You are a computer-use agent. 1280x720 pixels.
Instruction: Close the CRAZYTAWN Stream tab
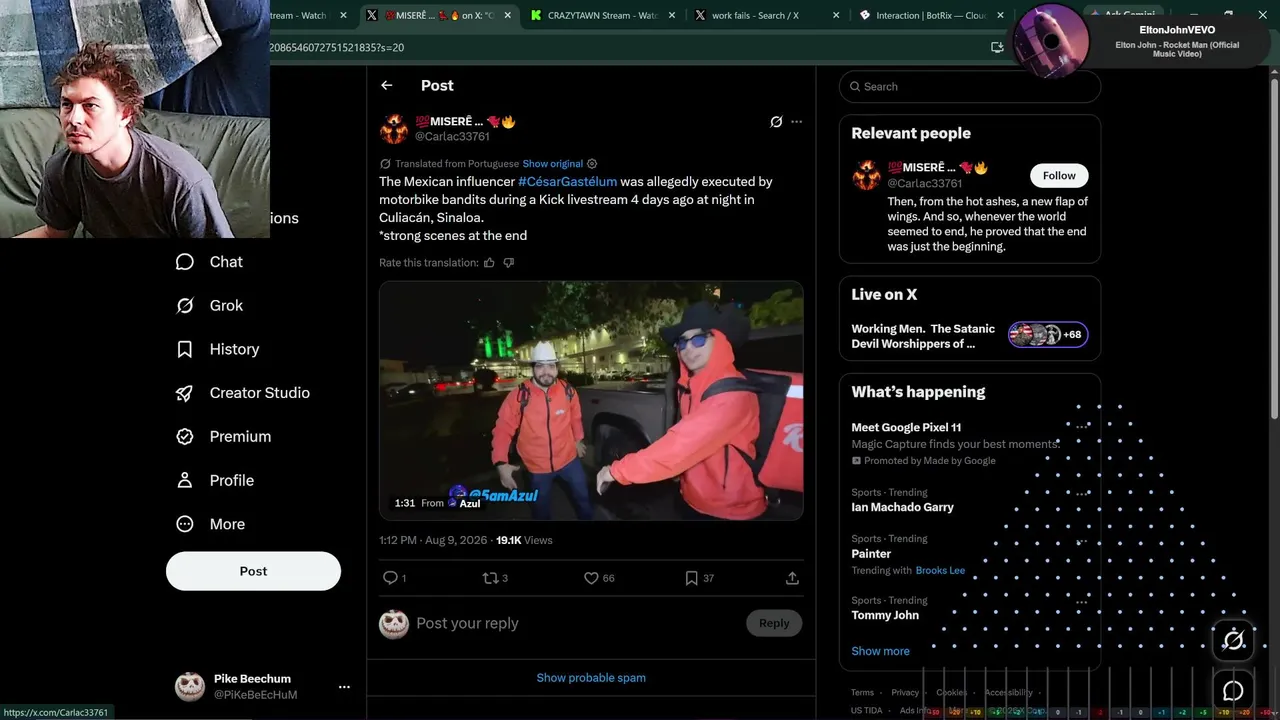(672, 15)
